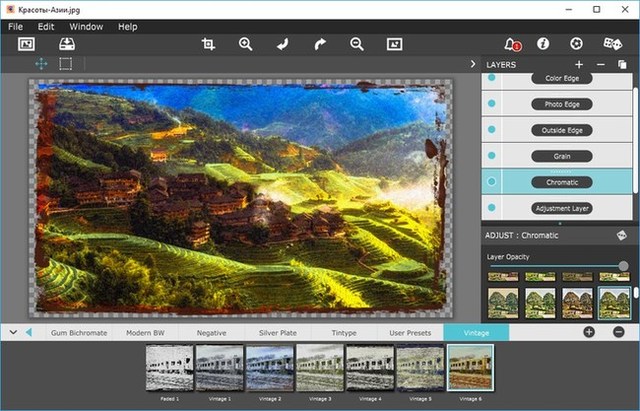The image size is (640, 411).
Task: Select the Chromatic layer button
Action: (562, 182)
